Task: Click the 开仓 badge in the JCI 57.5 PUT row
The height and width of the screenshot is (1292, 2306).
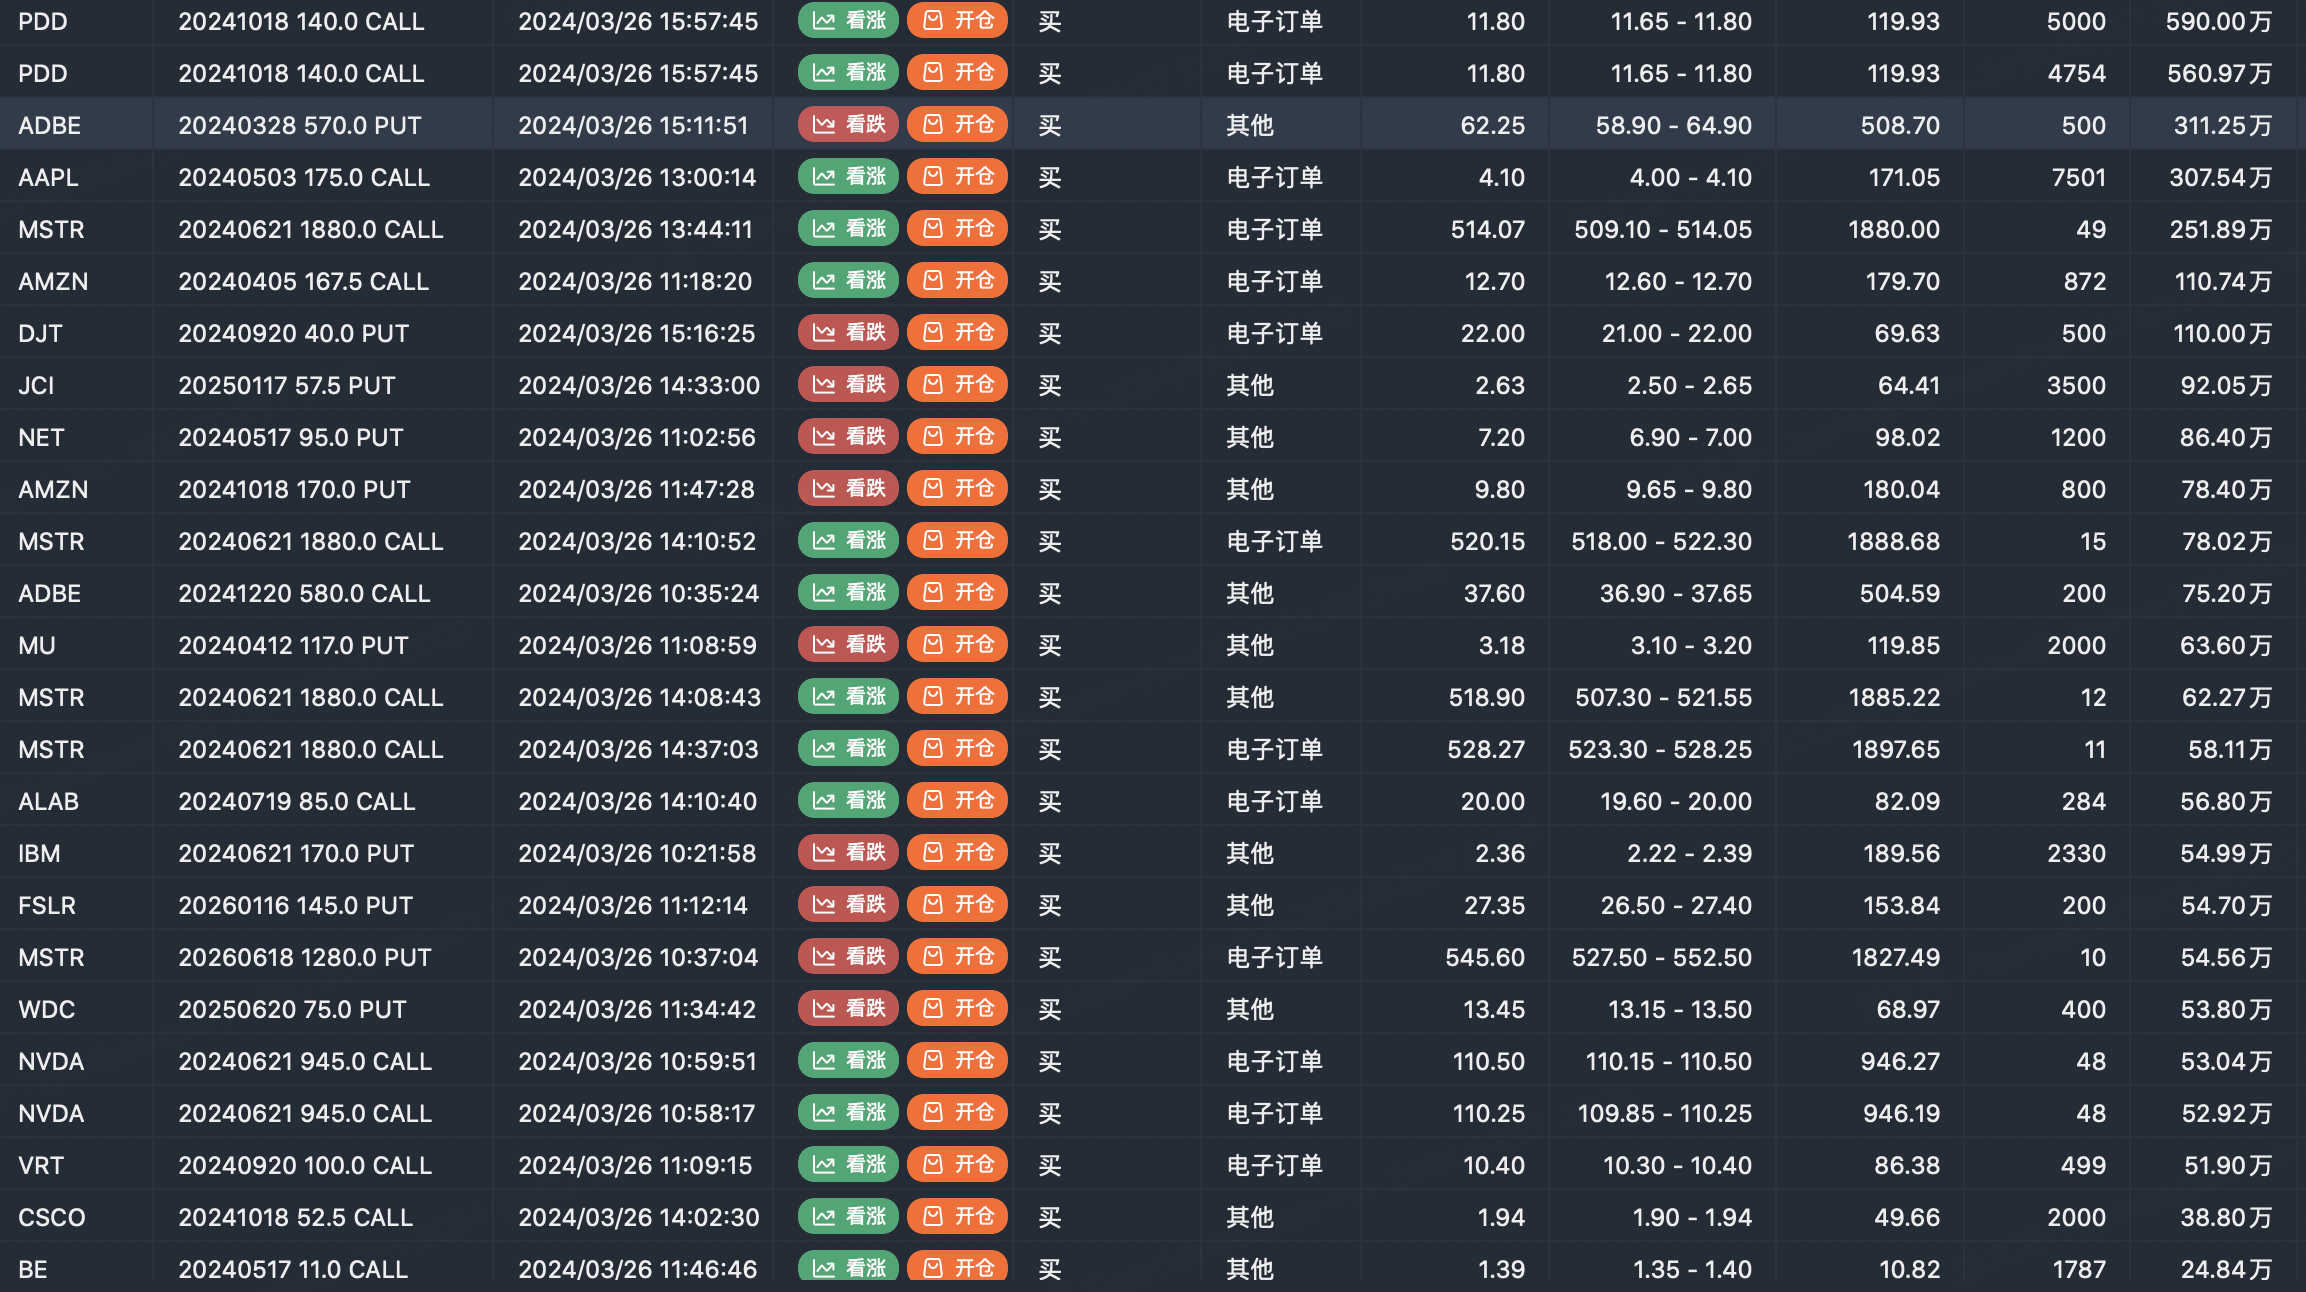Action: (957, 385)
